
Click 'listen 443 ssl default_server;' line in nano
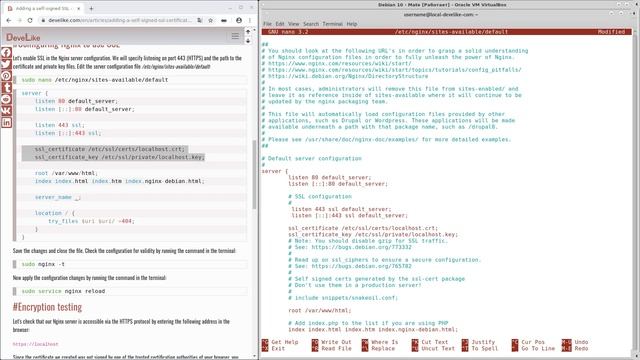click(x=341, y=209)
